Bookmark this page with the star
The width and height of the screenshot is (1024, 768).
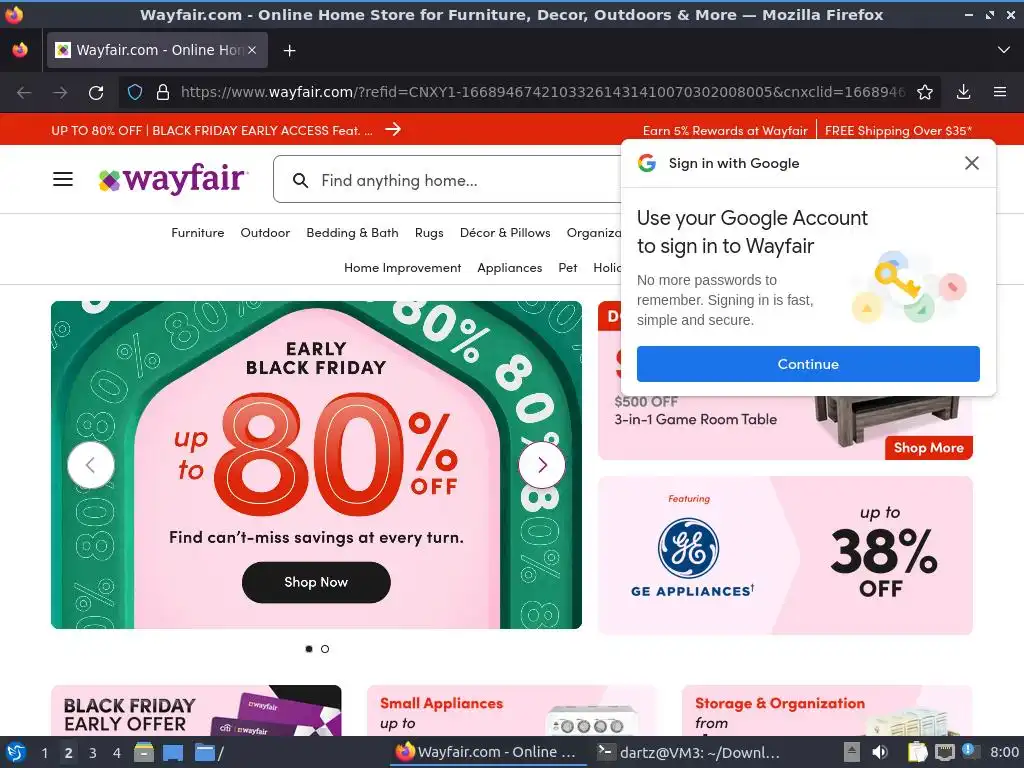point(925,92)
